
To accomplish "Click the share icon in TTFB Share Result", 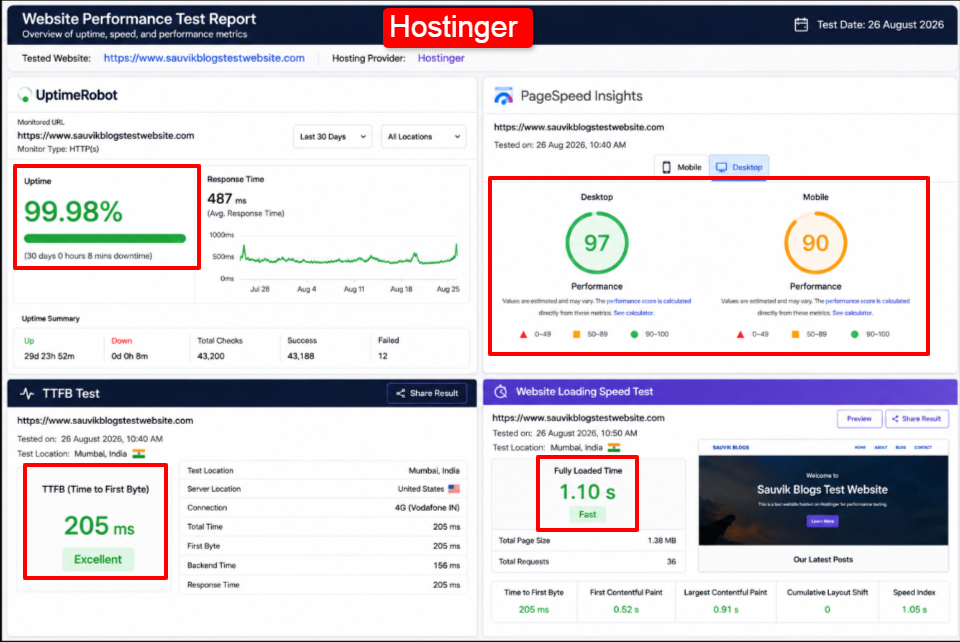I will pyautogui.click(x=400, y=393).
